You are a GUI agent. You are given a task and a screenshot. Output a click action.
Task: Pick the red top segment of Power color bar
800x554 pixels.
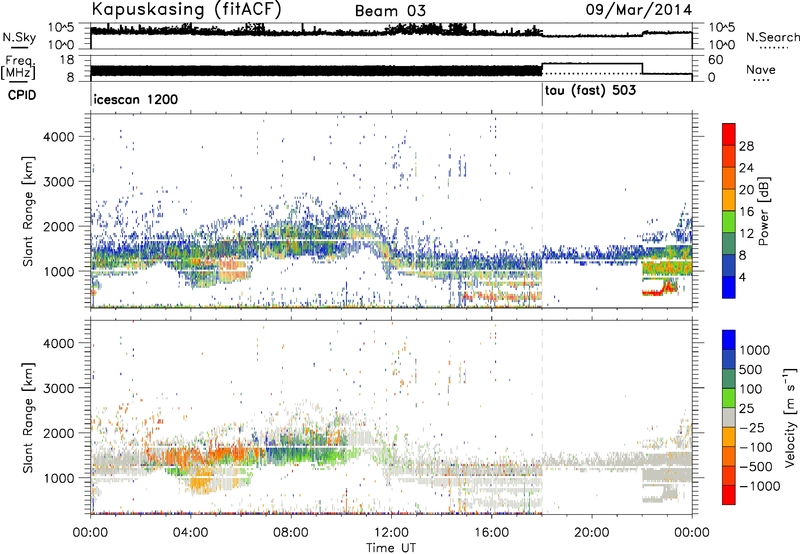[729, 134]
